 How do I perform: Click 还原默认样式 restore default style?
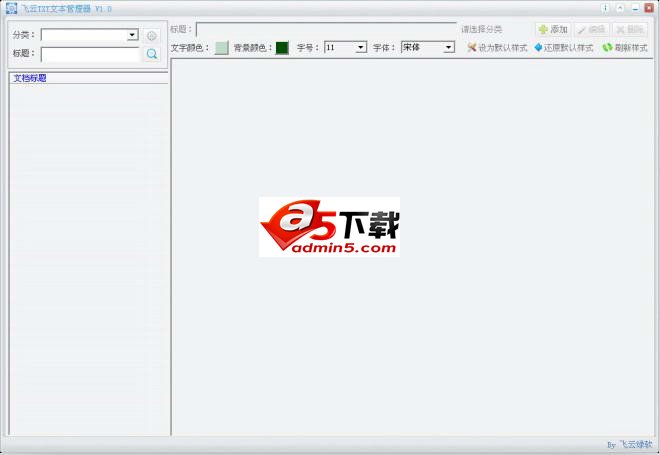point(564,48)
